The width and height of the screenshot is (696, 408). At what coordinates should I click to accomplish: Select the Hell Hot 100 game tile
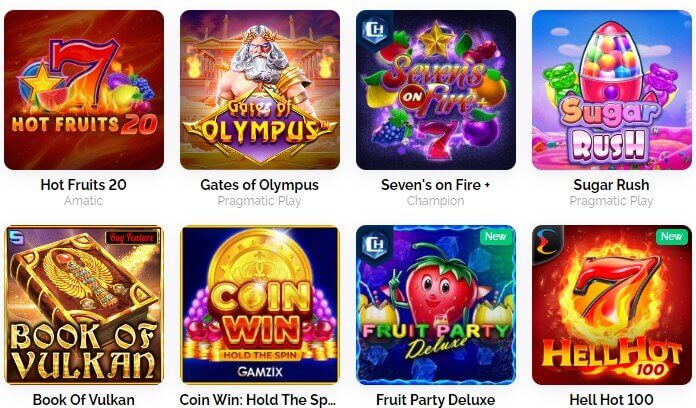[612, 305]
